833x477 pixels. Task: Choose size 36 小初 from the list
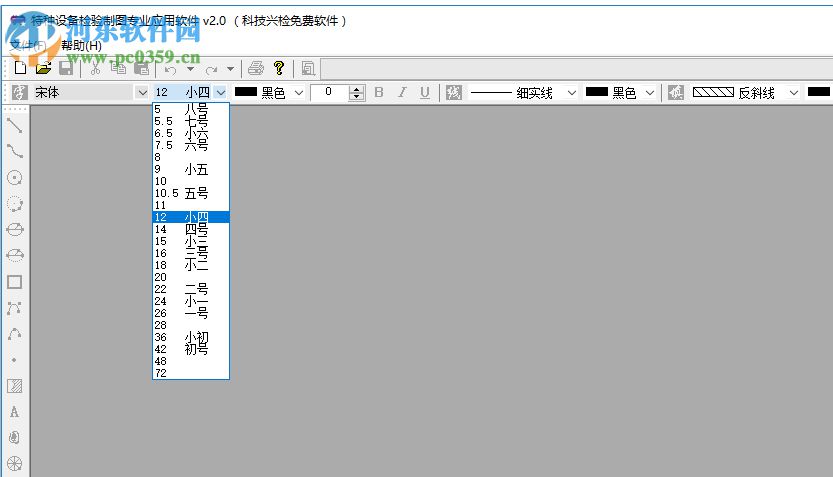pos(191,337)
